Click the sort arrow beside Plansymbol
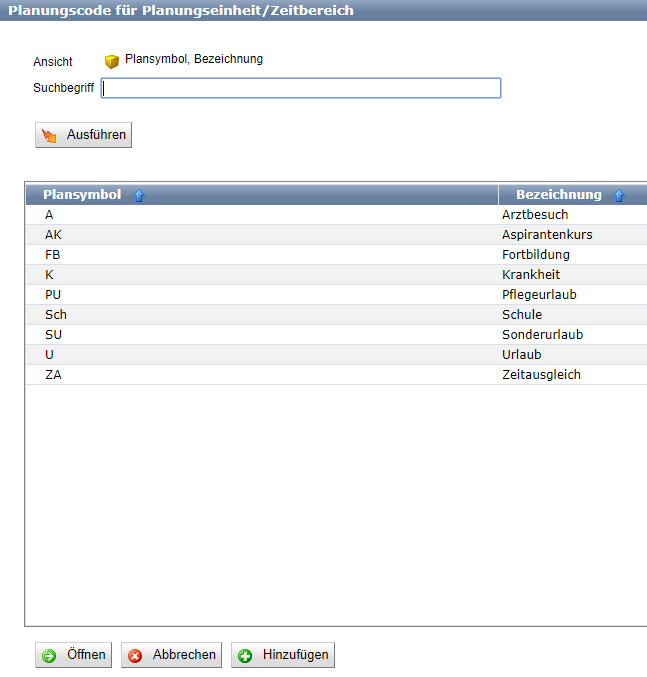The width and height of the screenshot is (647, 677). point(139,195)
